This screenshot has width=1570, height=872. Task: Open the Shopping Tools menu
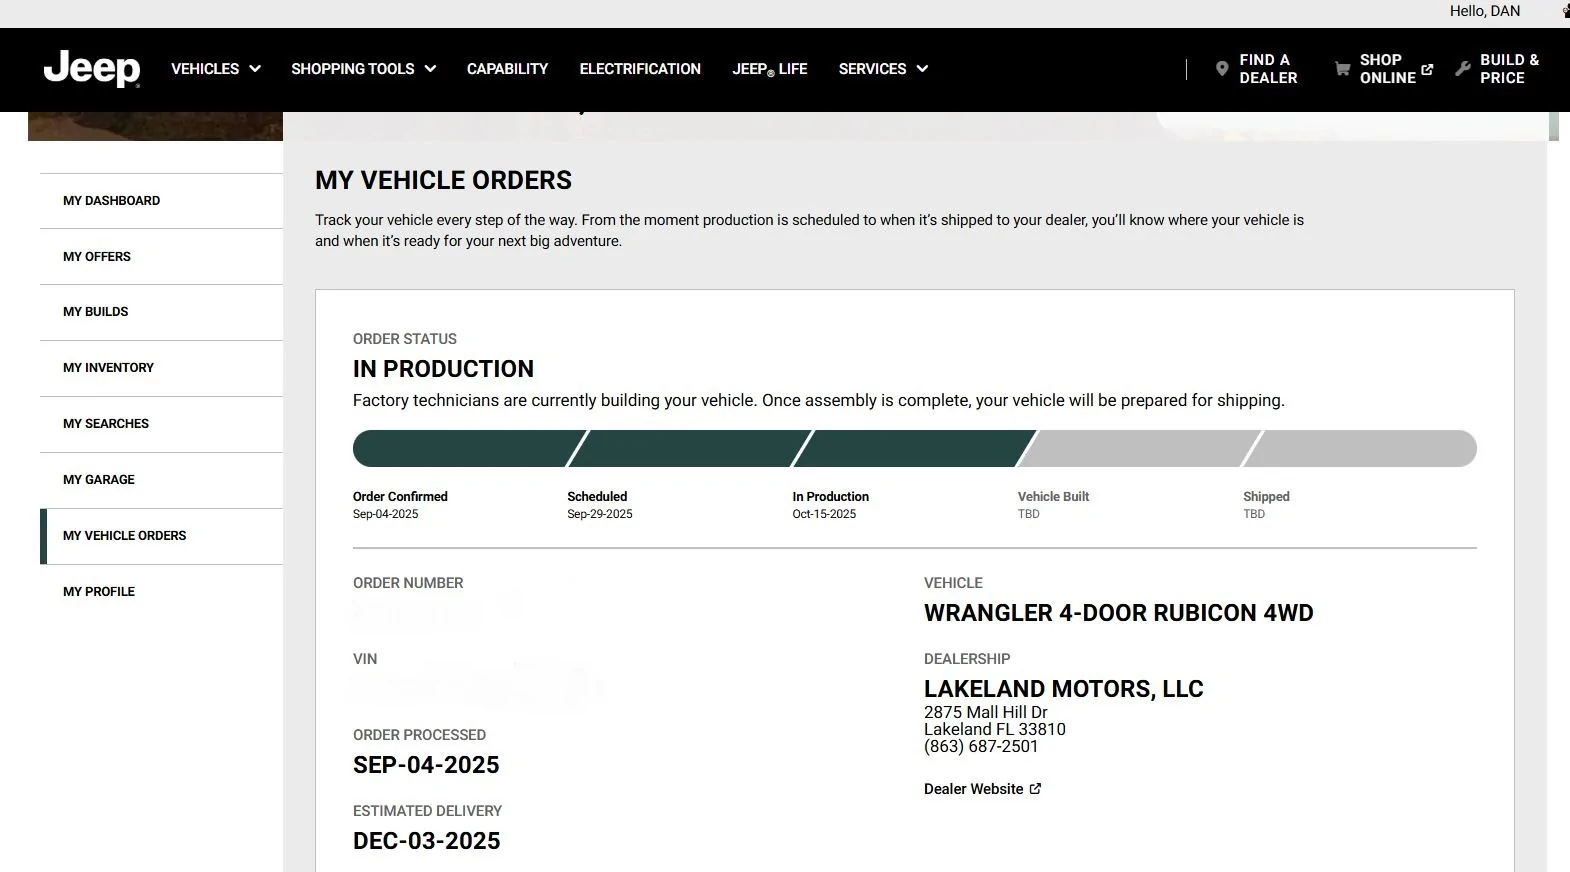coord(363,69)
